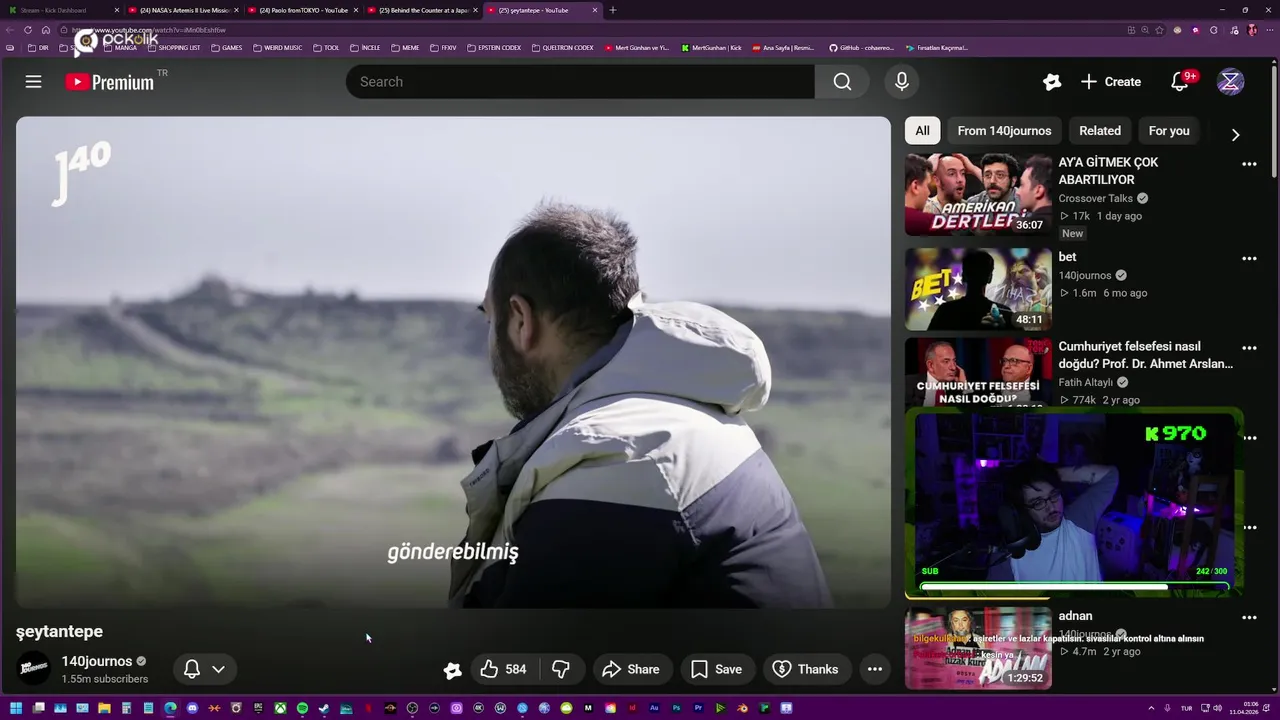
Task: Open notifications bell in the header
Action: click(x=1180, y=82)
